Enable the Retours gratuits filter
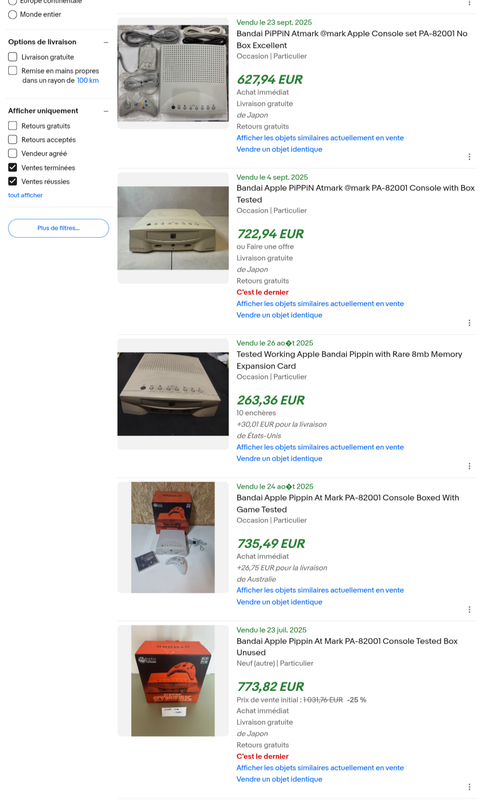Viewport: 485px width, 800px height. pos(13,126)
